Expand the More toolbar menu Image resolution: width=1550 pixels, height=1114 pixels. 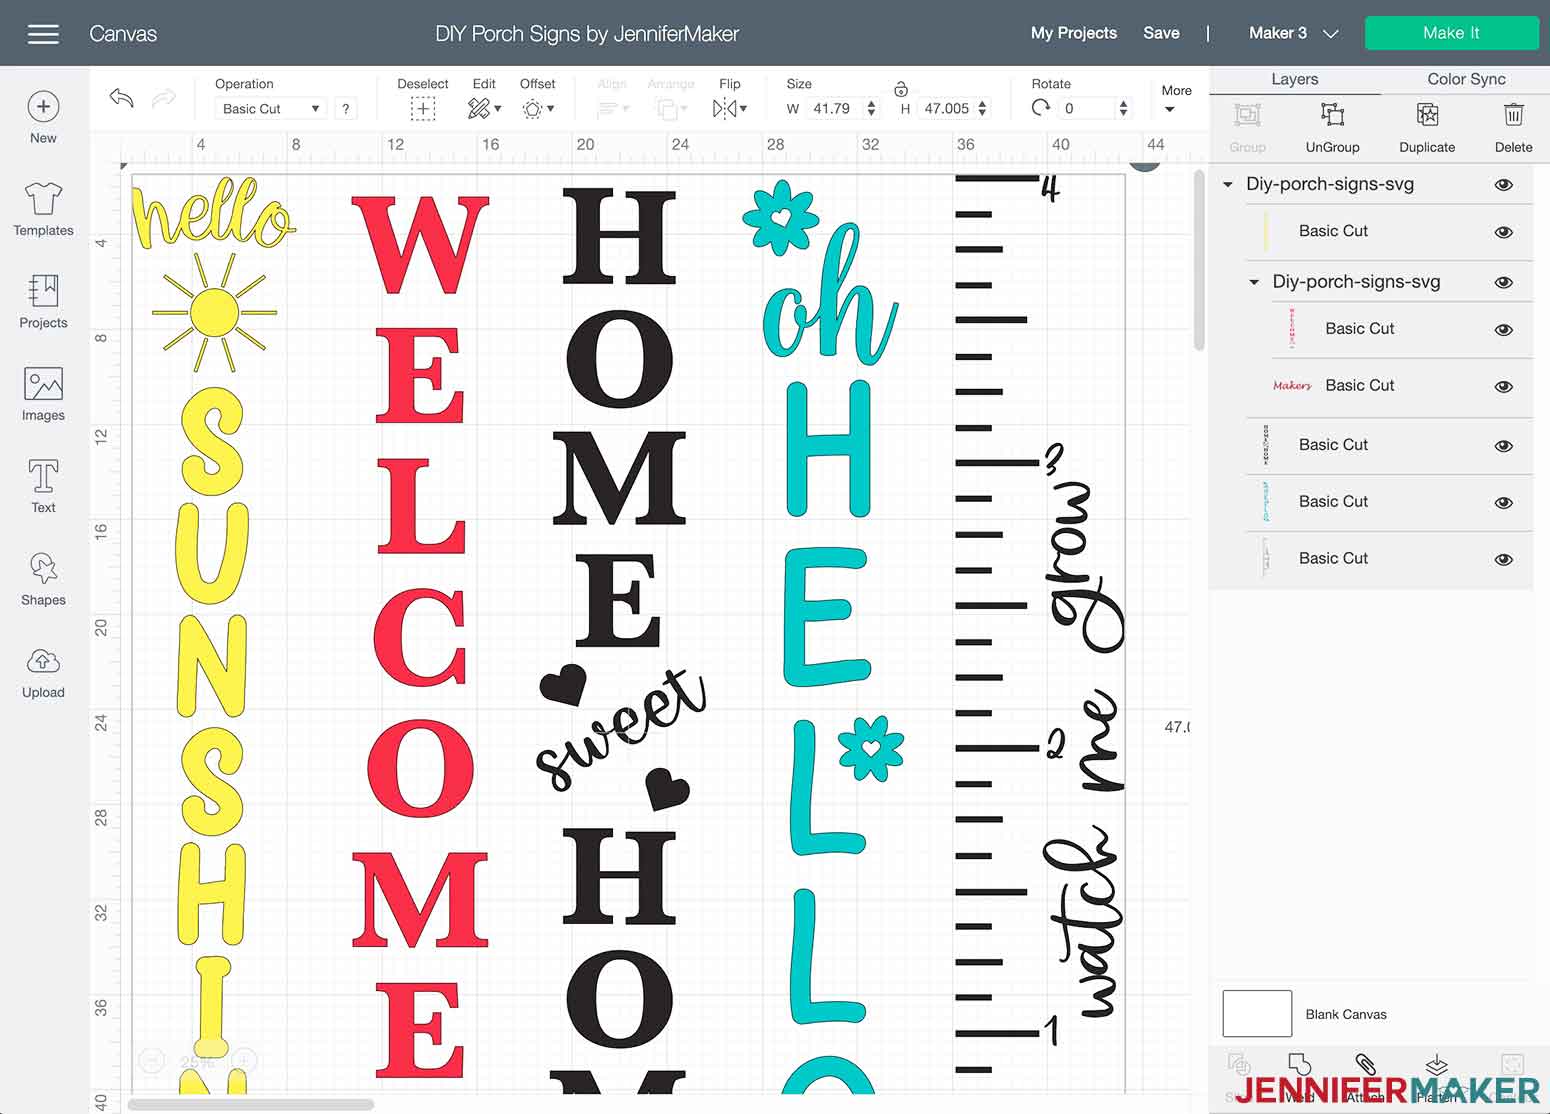tap(1175, 99)
